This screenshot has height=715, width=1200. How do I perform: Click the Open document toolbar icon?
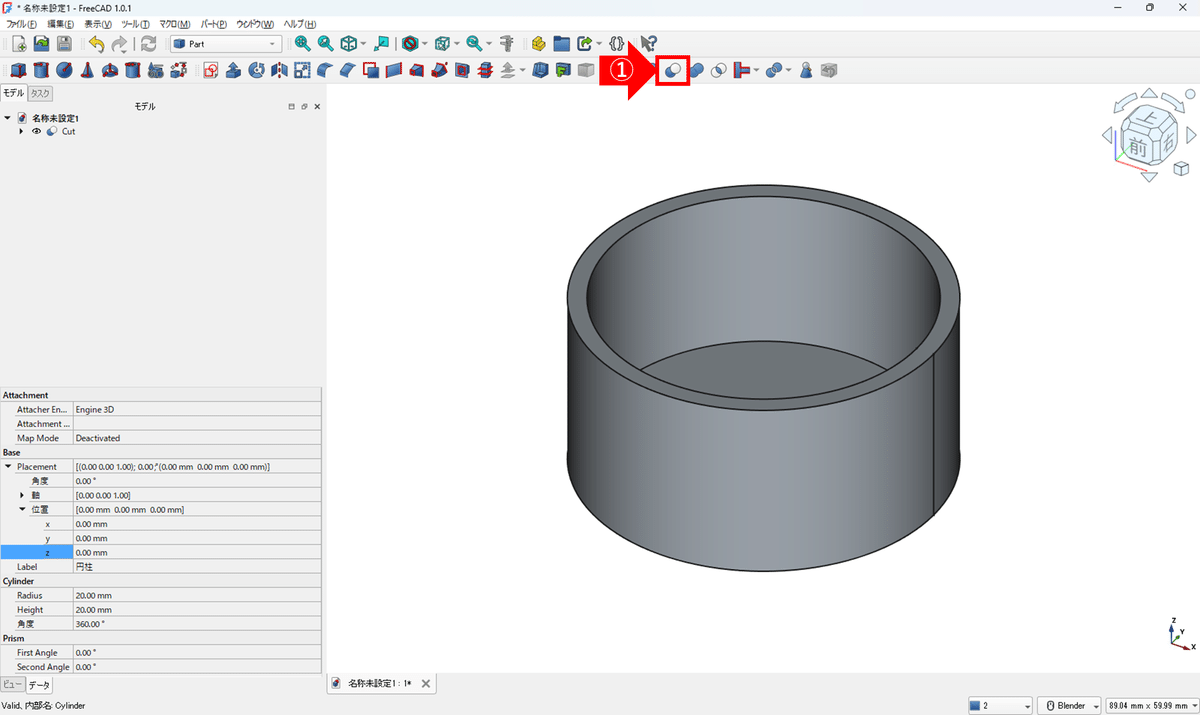coord(41,44)
